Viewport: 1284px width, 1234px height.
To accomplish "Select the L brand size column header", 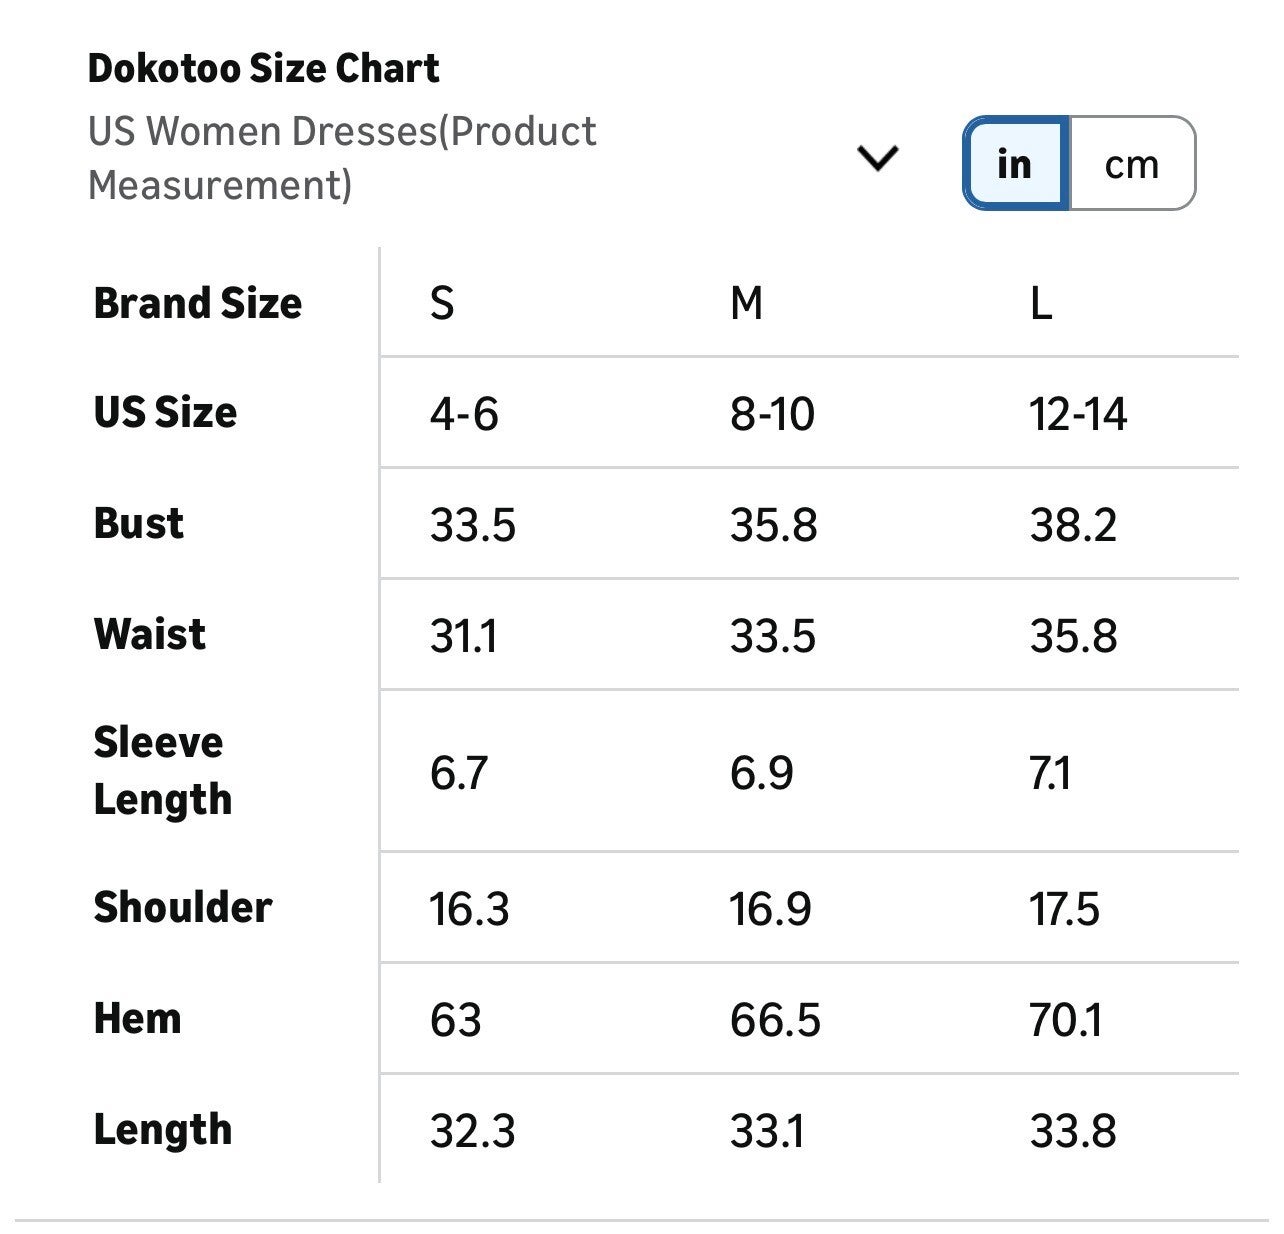I will point(1041,303).
